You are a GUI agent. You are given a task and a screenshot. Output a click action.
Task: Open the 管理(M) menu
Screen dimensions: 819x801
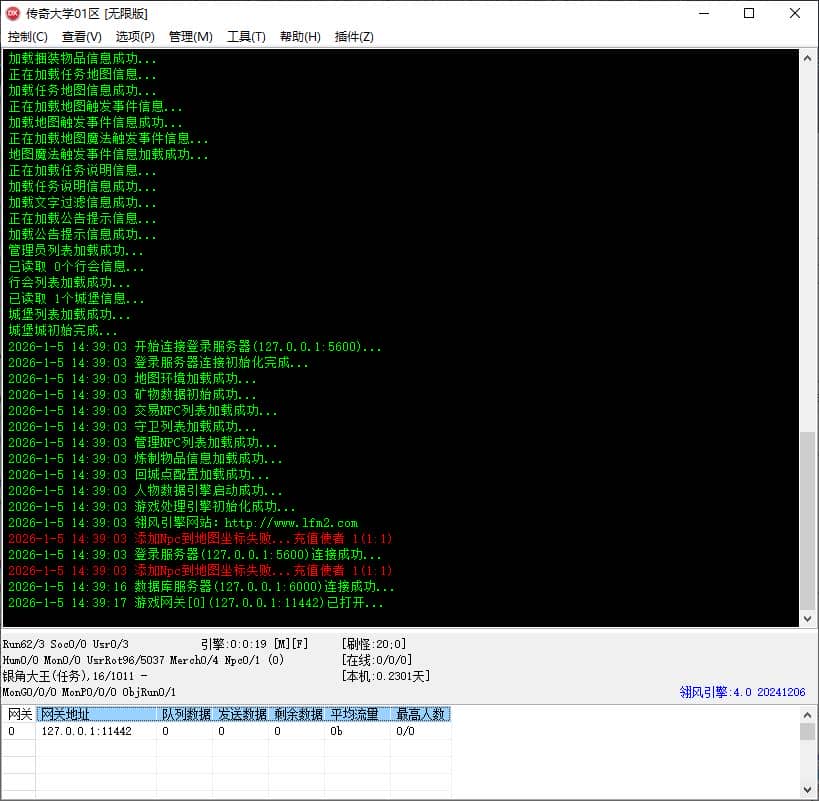click(191, 37)
